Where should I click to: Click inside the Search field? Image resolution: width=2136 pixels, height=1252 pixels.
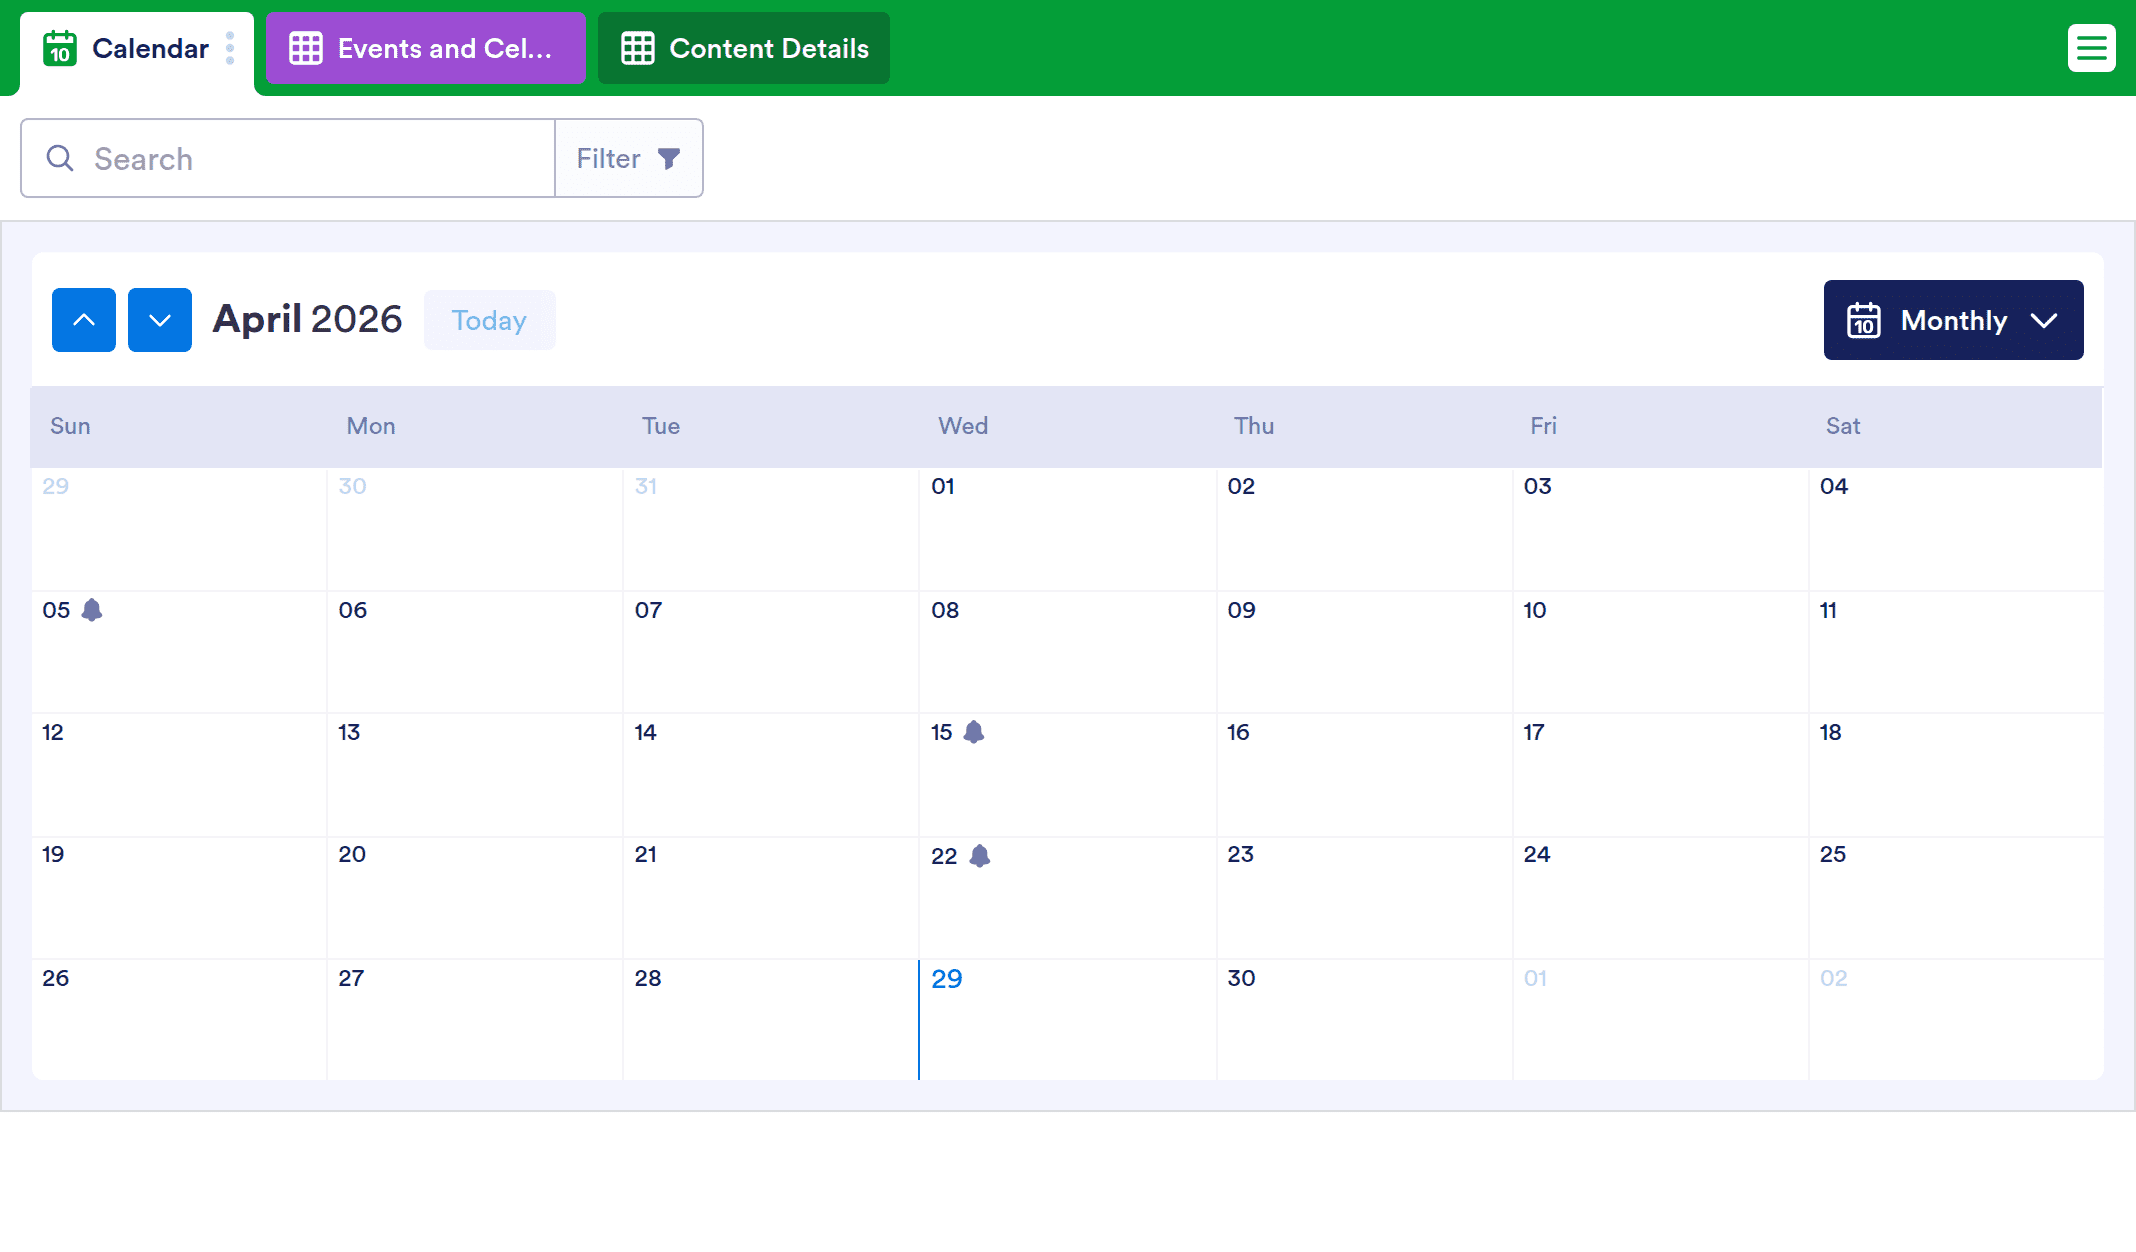pos(310,158)
